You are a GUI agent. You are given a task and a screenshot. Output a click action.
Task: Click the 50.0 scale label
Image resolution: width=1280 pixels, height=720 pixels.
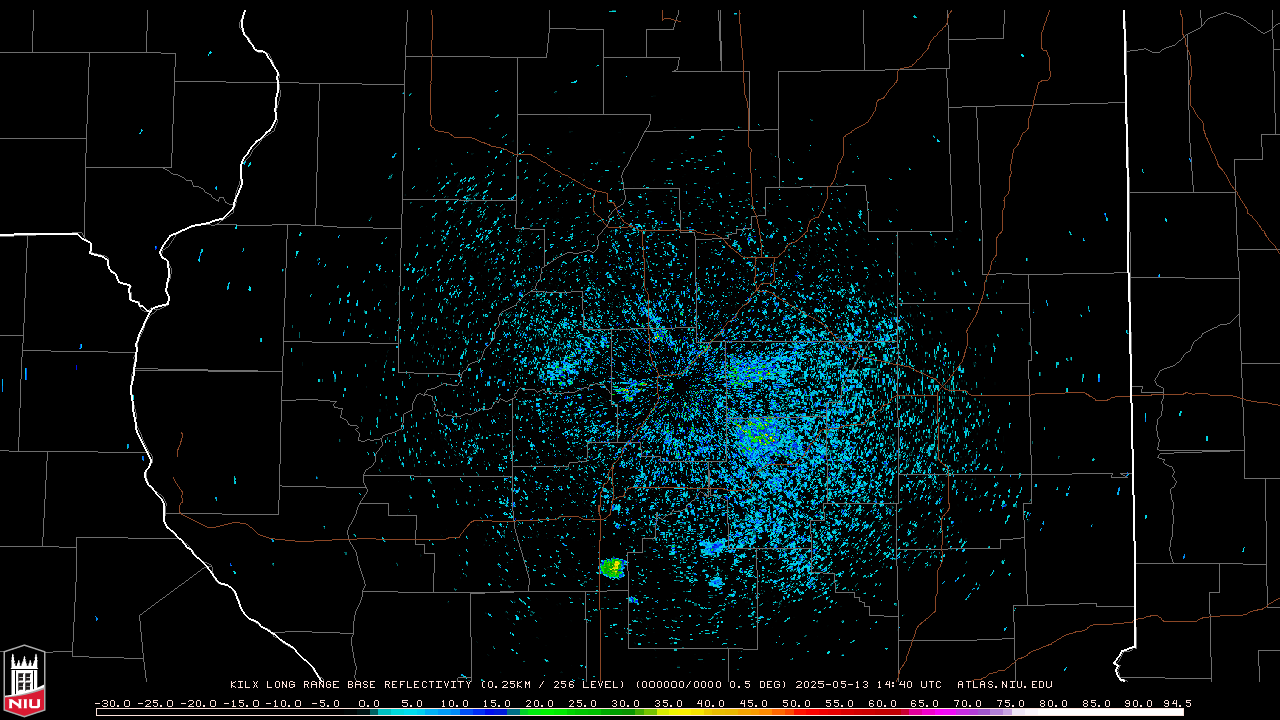(x=797, y=703)
